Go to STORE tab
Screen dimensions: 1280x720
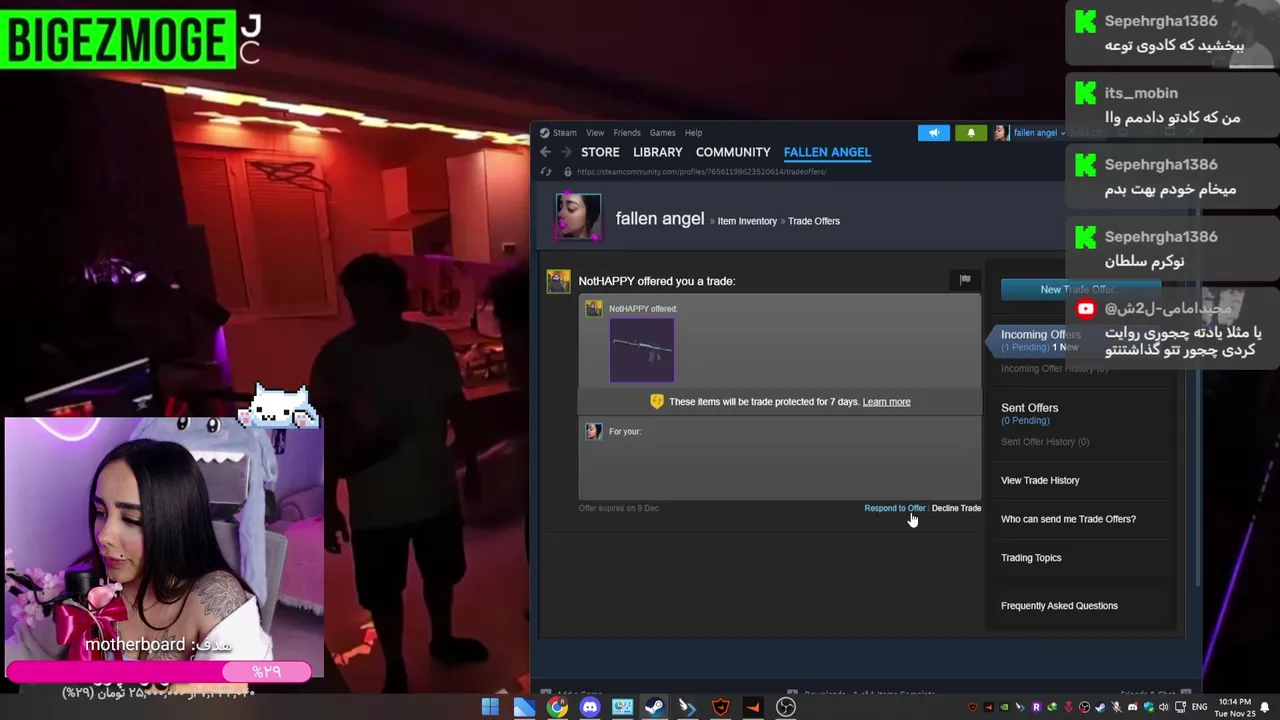point(600,152)
